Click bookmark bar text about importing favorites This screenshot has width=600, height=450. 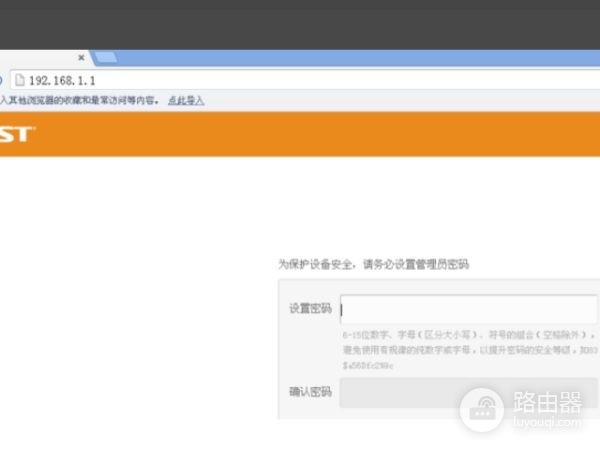click(79, 100)
